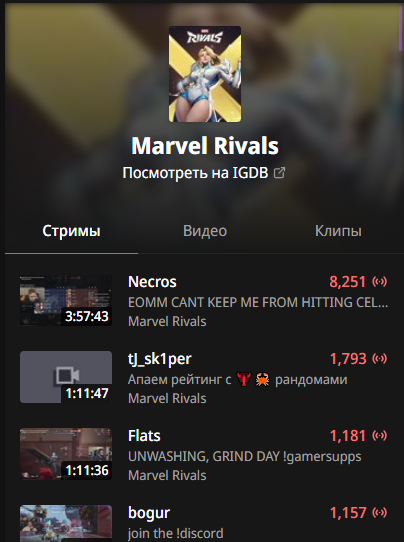
Task: Select the Стримы tab
Action: coord(72,231)
